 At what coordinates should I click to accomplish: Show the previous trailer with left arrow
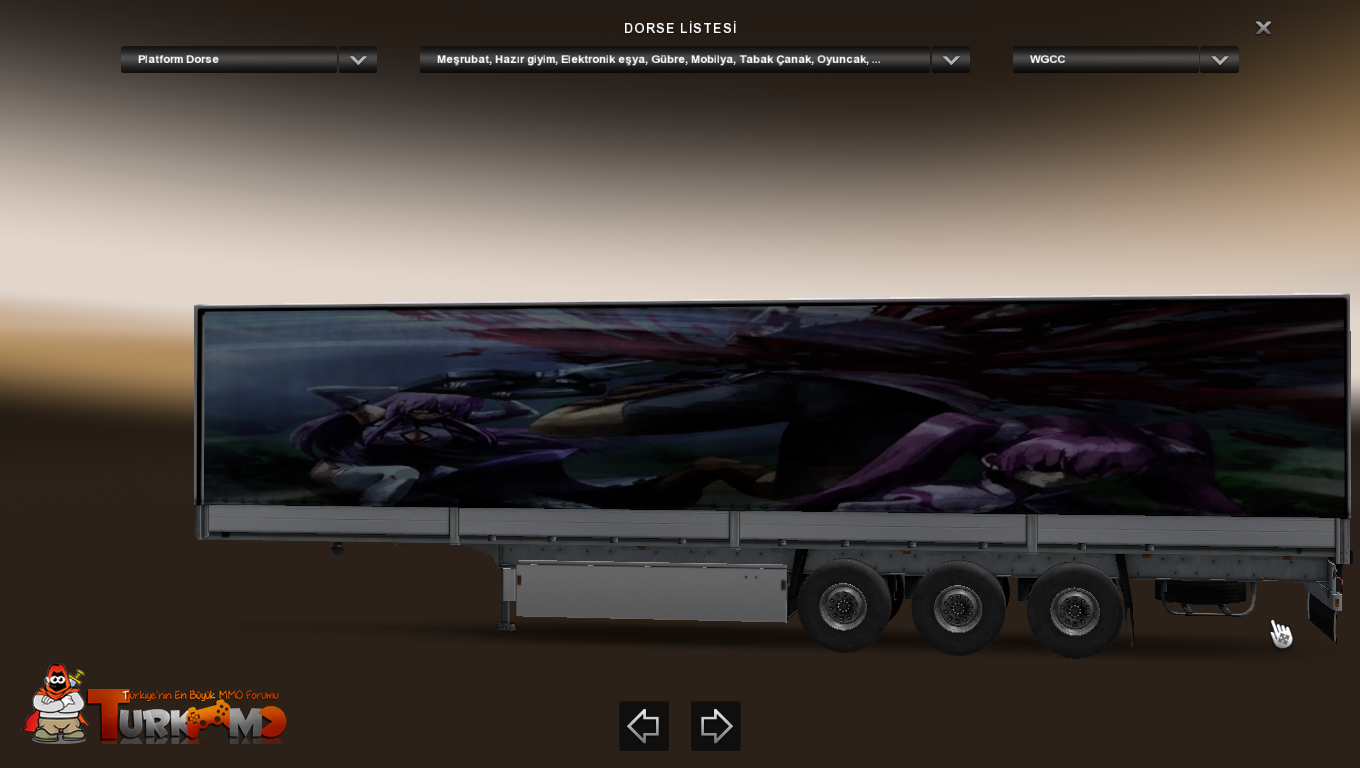click(644, 726)
